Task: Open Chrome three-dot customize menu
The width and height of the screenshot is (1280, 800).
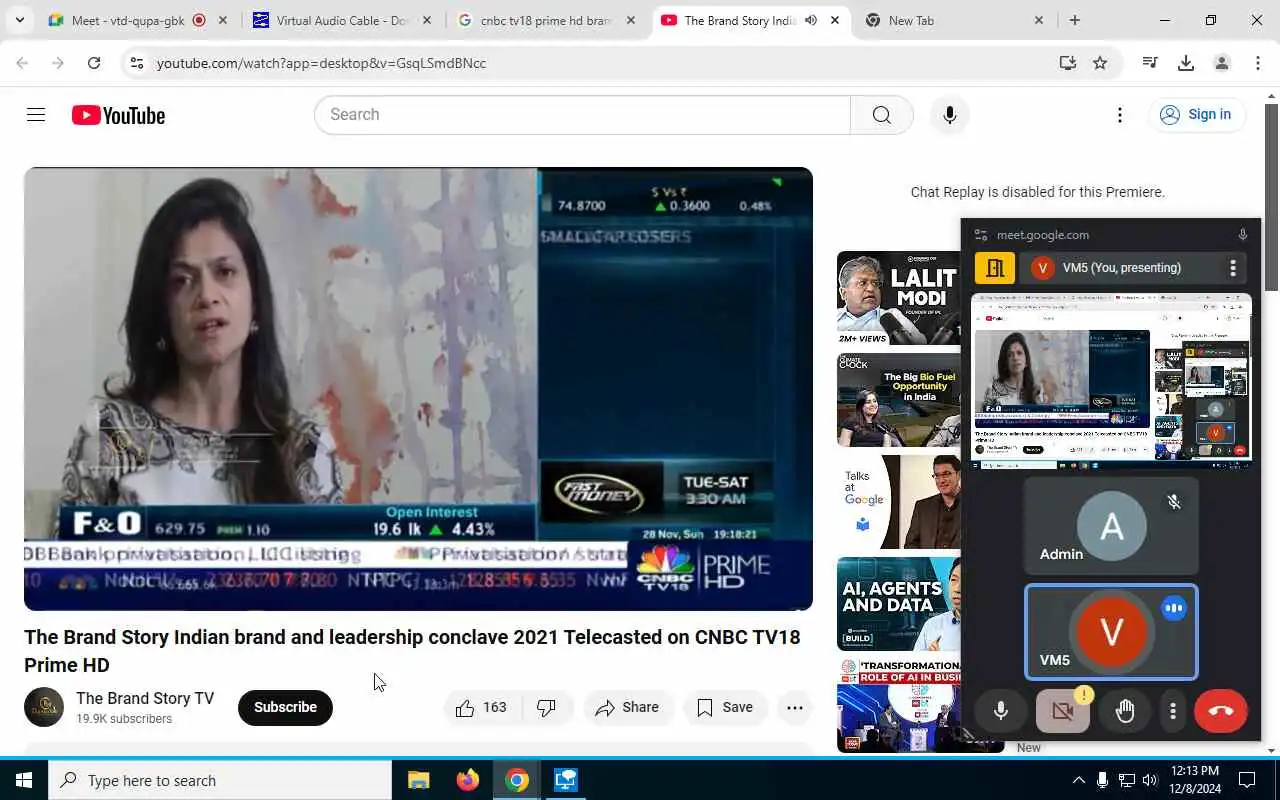Action: click(x=1257, y=63)
